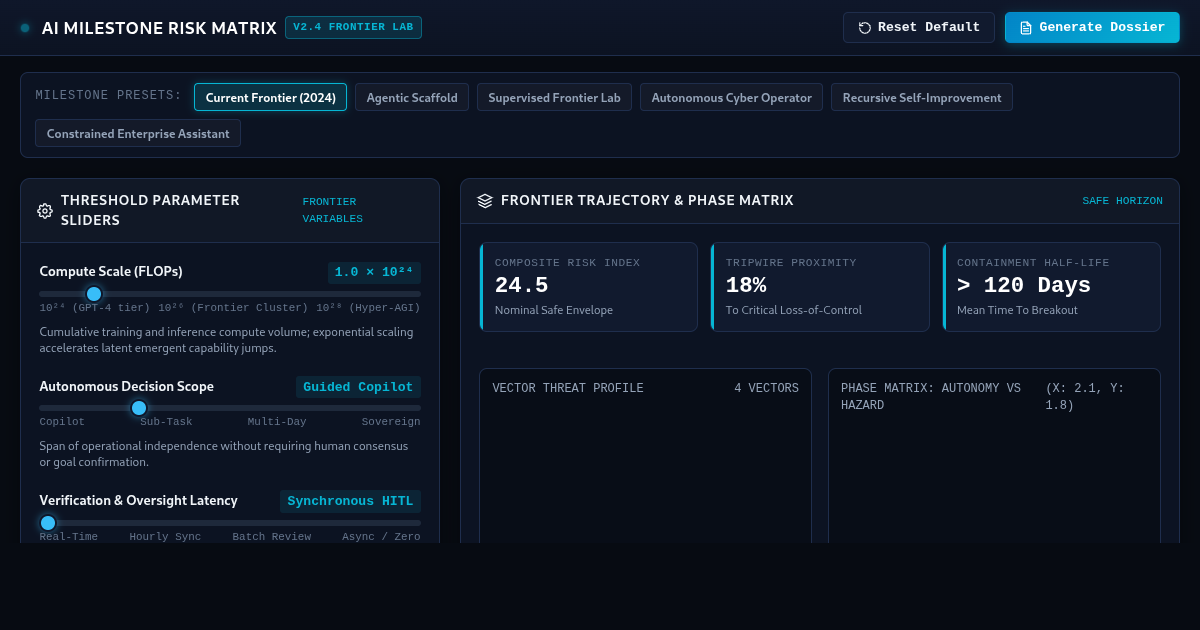Viewport: 1200px width, 630px height.
Task: Click the Phase Matrix: Autonomy vs Hazard heading
Action: pyautogui.click(x=931, y=397)
